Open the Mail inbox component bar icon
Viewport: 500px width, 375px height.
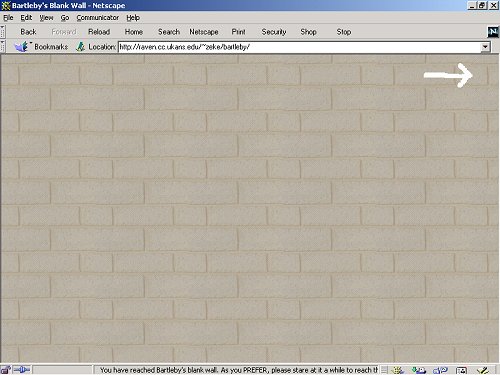419,370
